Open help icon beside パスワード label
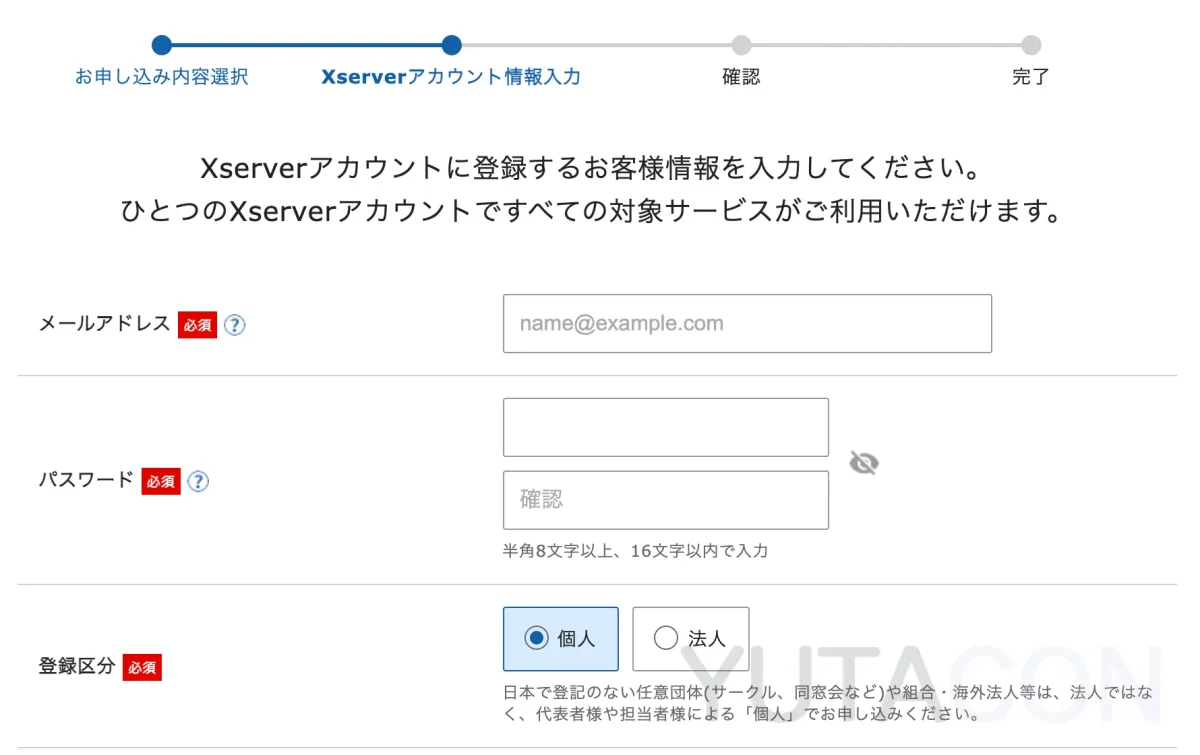Viewport: 1200px width, 755px height. 198,482
